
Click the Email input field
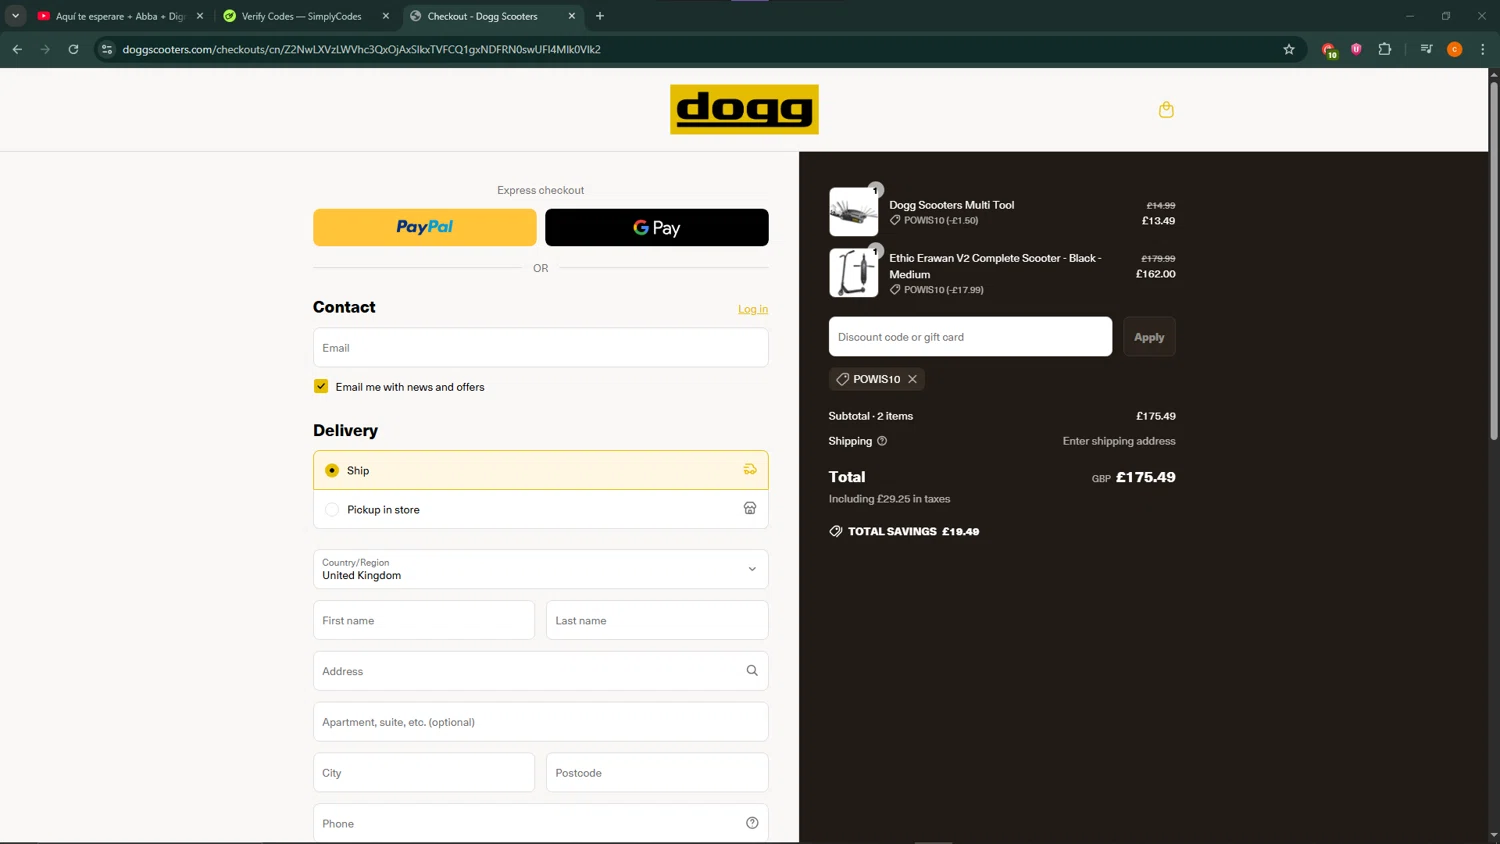coord(540,348)
